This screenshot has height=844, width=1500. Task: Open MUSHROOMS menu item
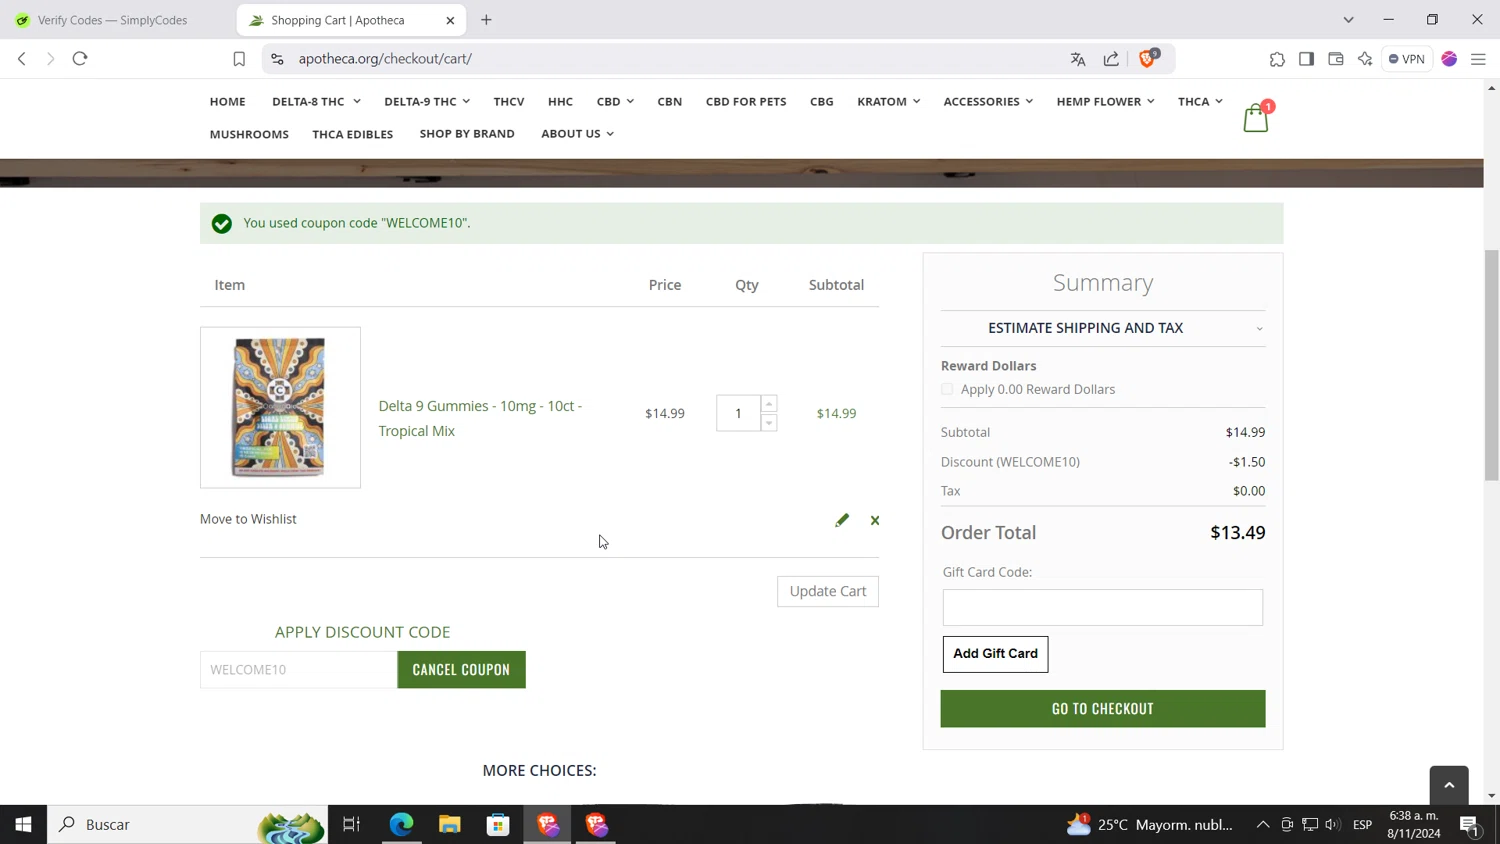click(249, 134)
